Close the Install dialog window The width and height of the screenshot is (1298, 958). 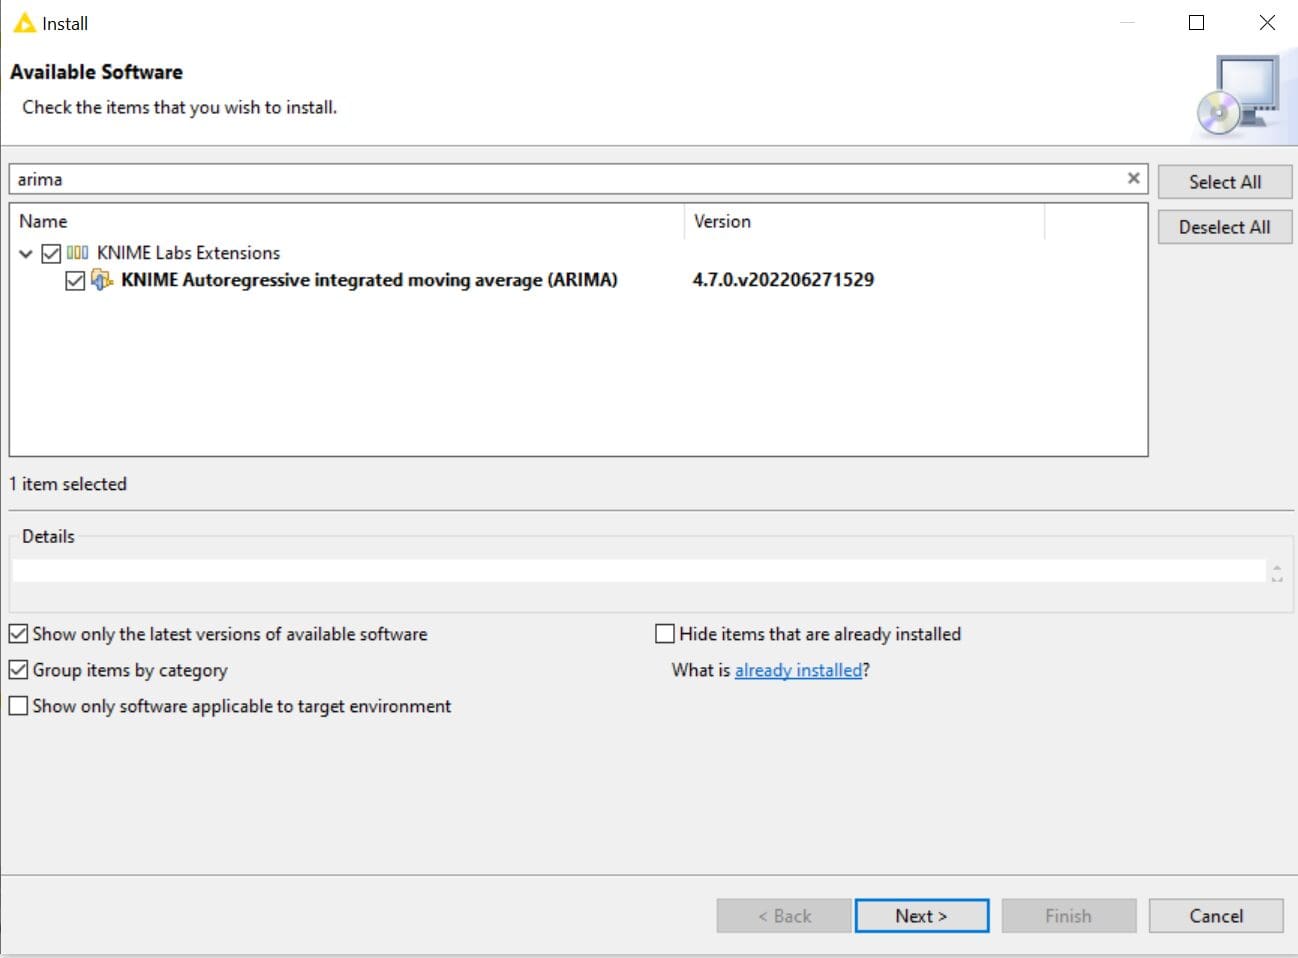click(1267, 23)
